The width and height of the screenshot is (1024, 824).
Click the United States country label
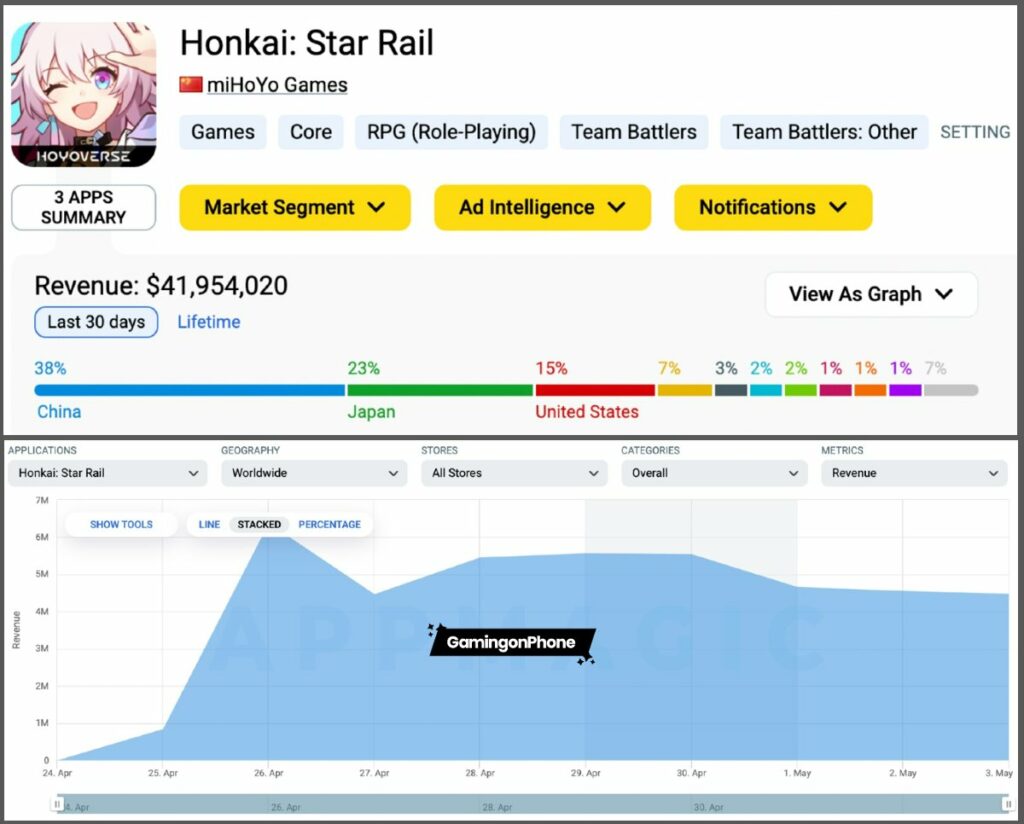[586, 412]
